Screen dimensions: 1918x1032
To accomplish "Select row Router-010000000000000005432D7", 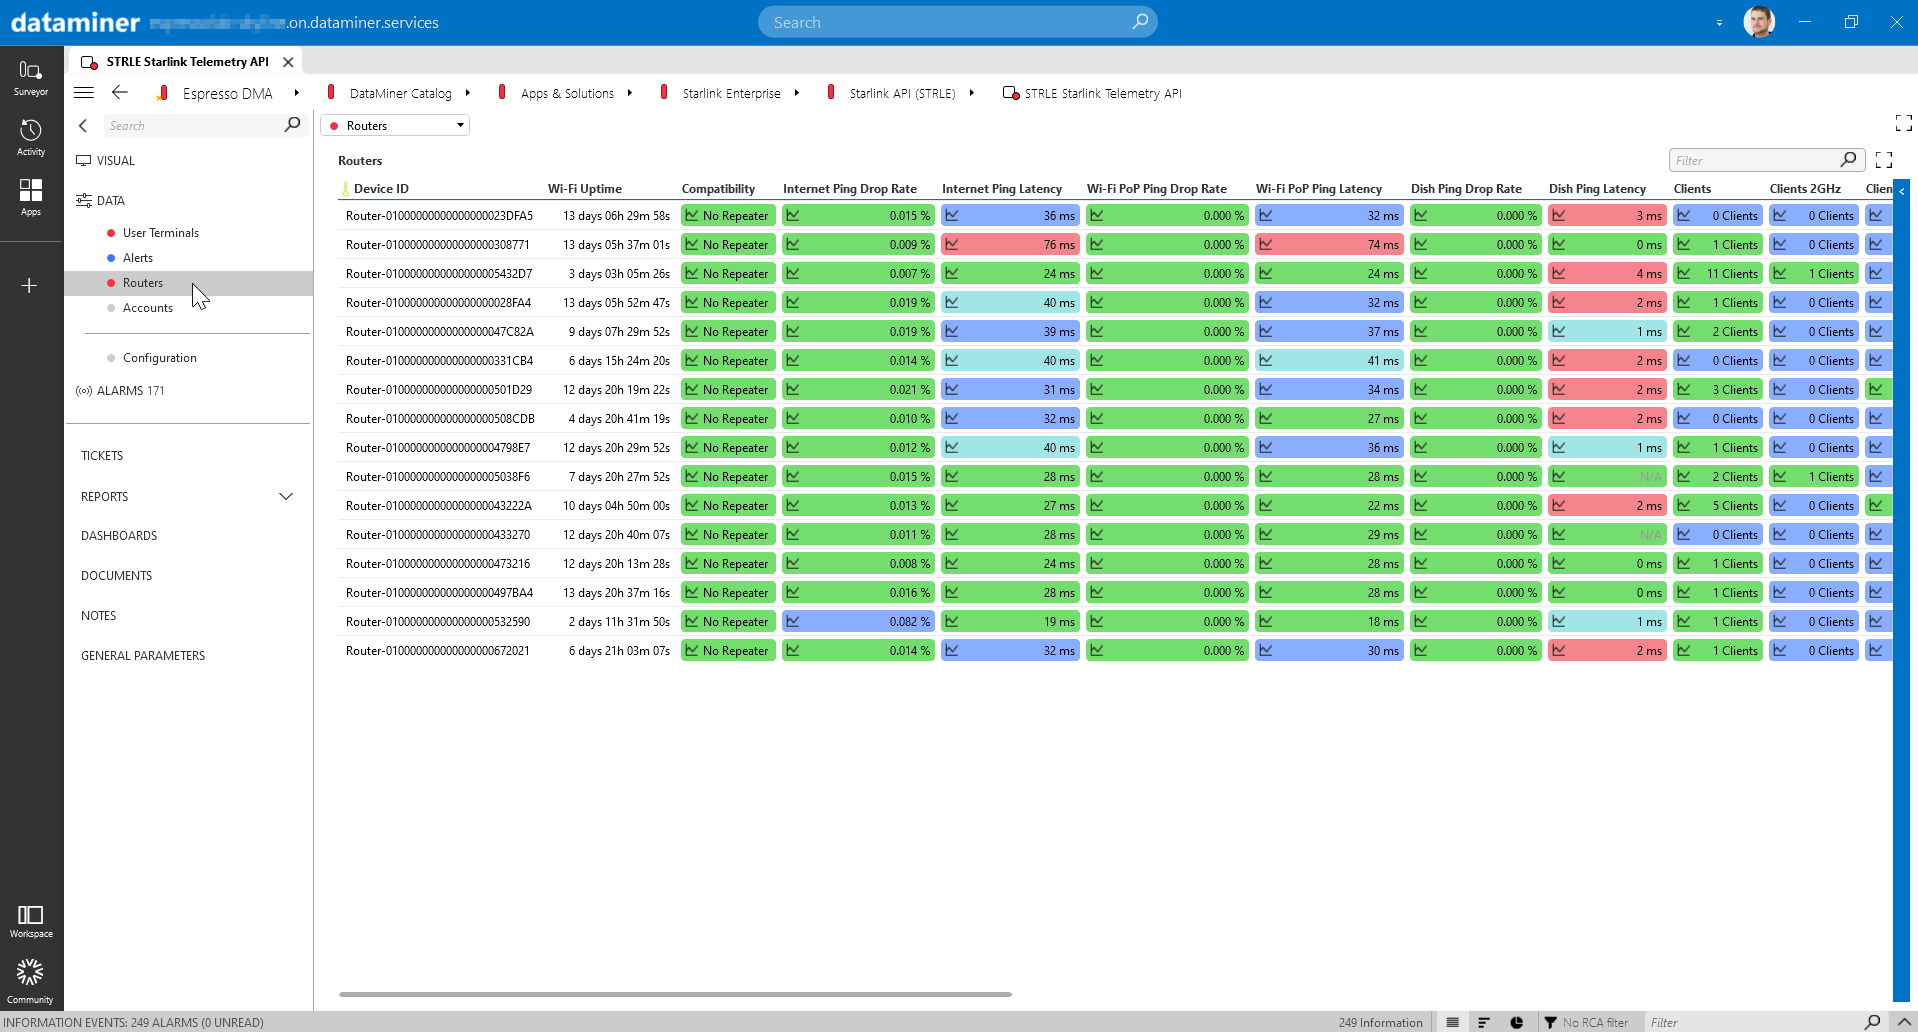I will click(1115, 274).
